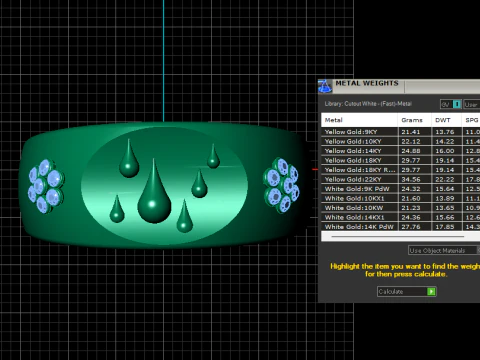Toggle Use Object Materials option

point(443,250)
